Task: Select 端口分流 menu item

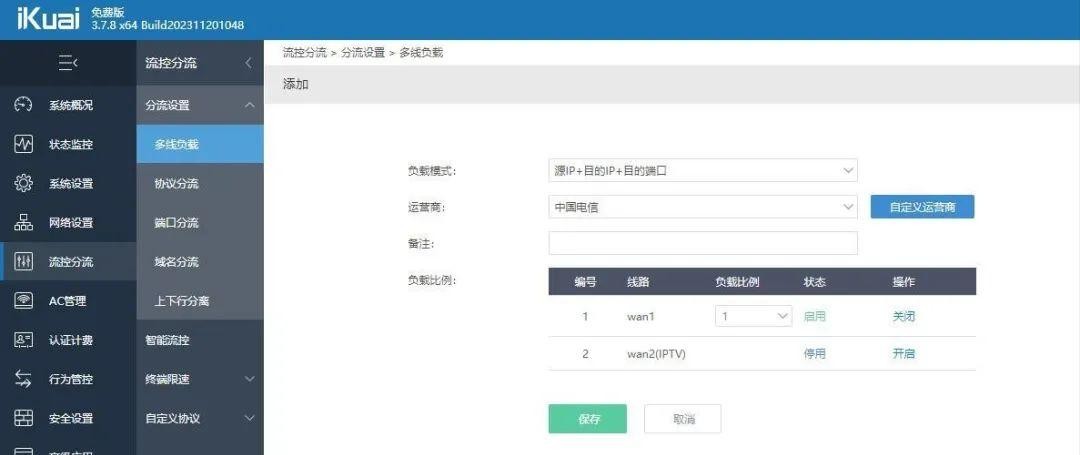Action: (x=176, y=222)
